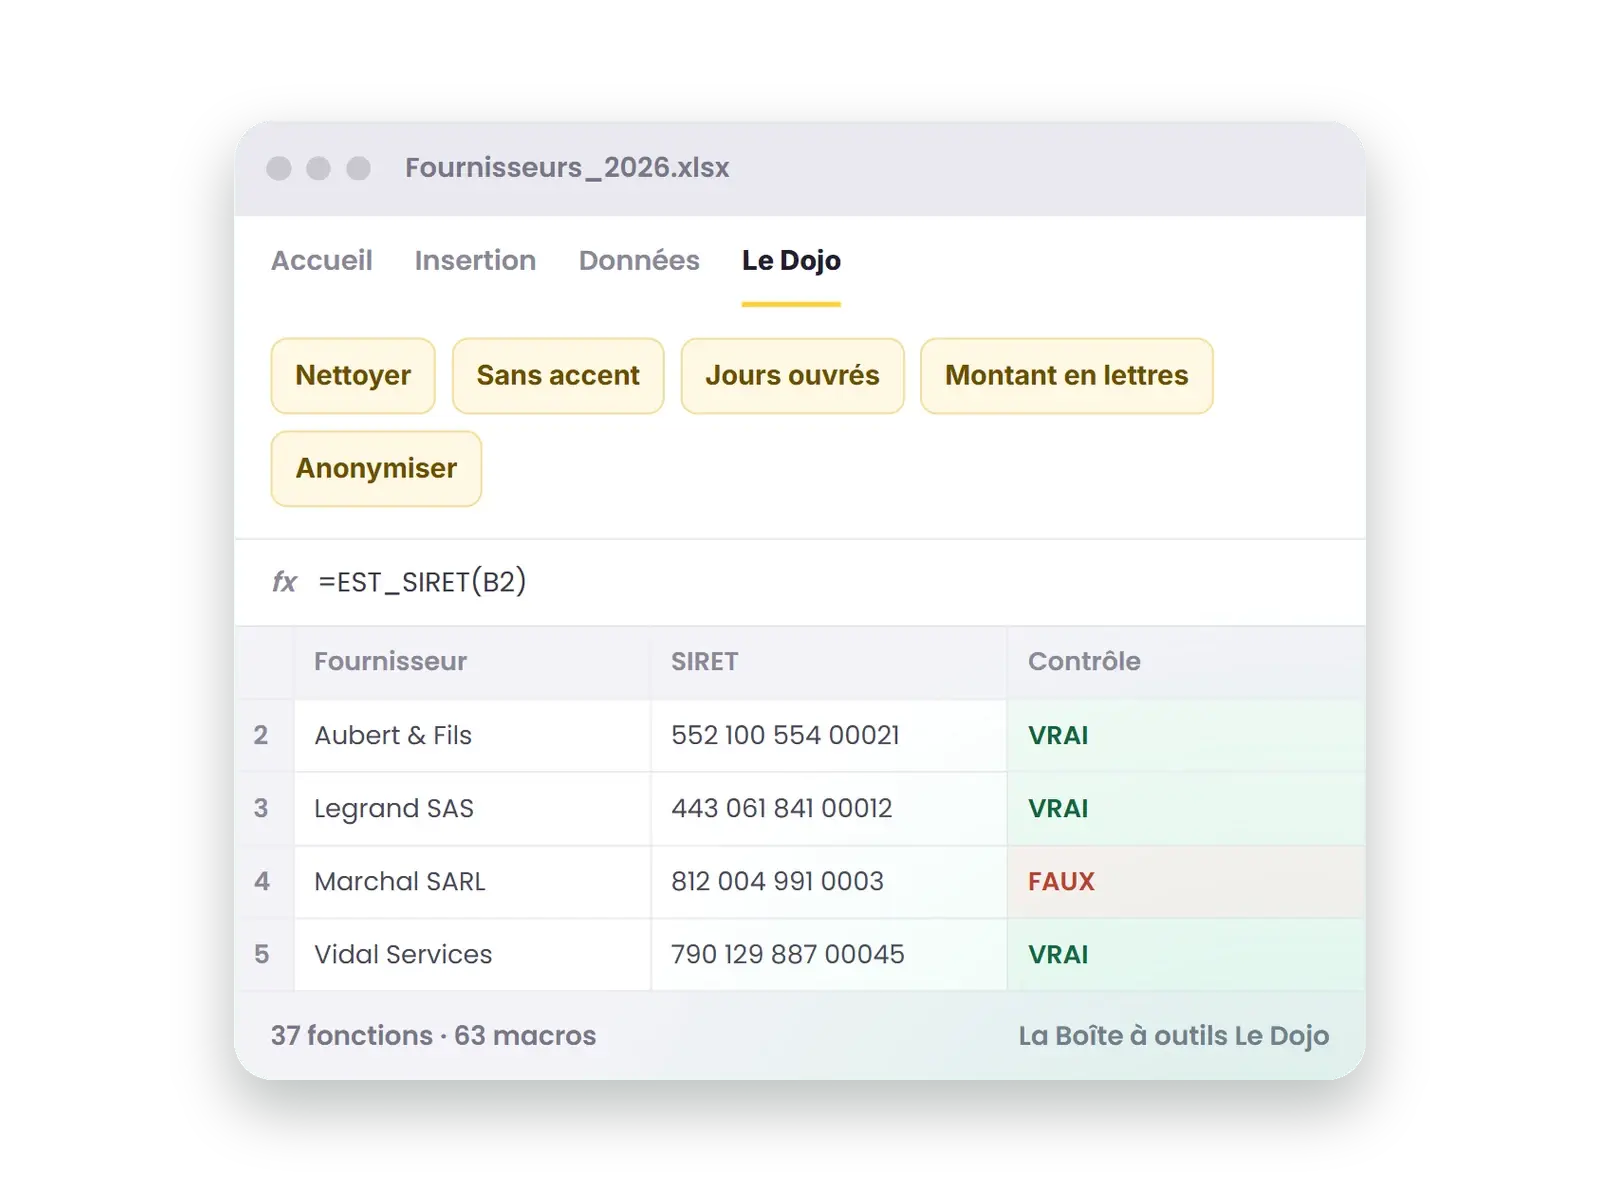Viewport: 1600px width, 1200px height.
Task: Select row header 2
Action: click(264, 735)
